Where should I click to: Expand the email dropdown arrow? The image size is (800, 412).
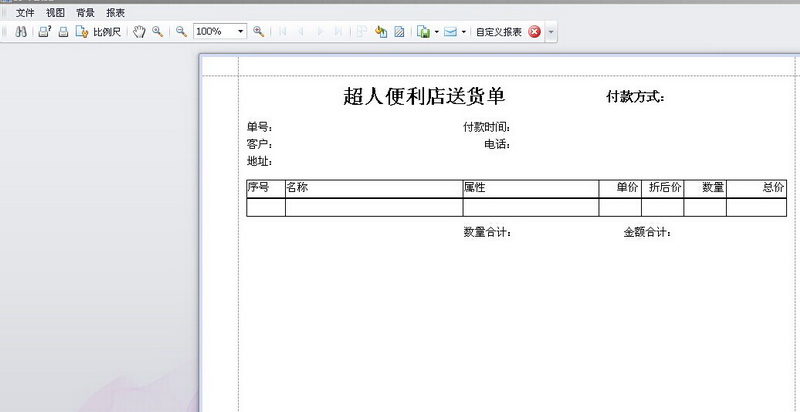(x=463, y=32)
